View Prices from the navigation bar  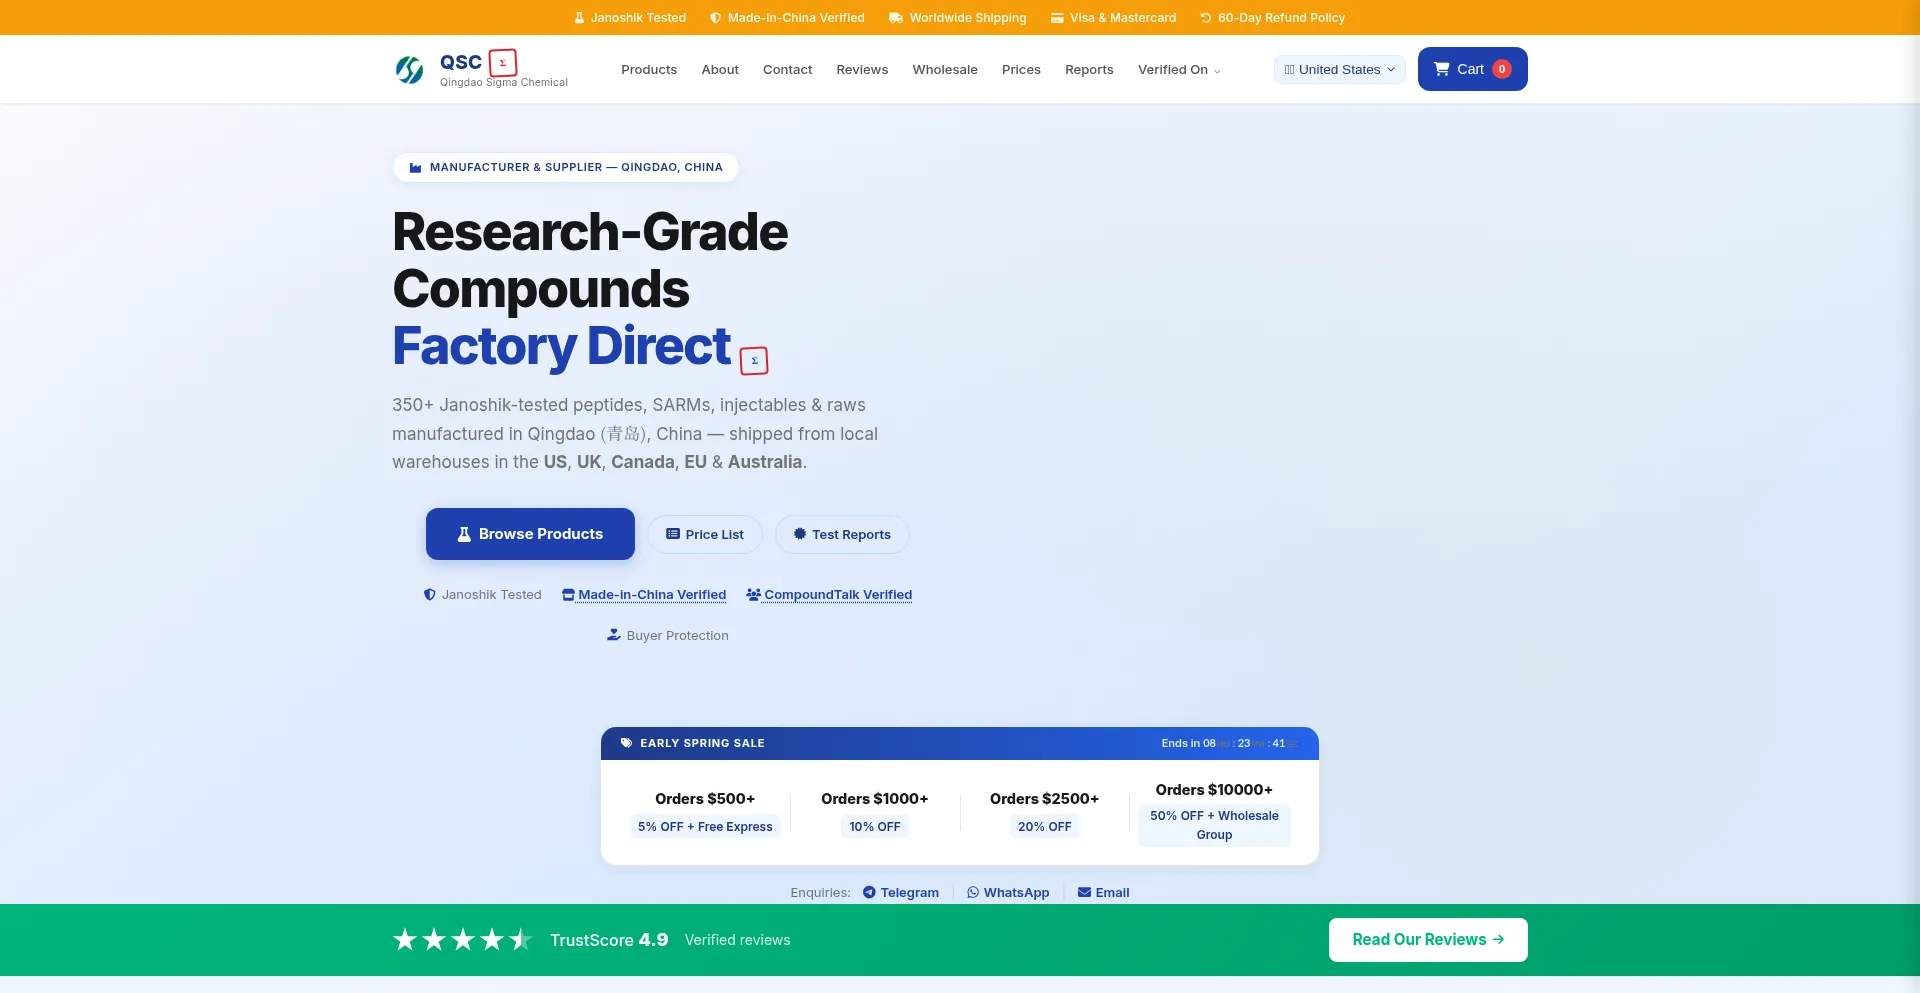(x=1021, y=69)
